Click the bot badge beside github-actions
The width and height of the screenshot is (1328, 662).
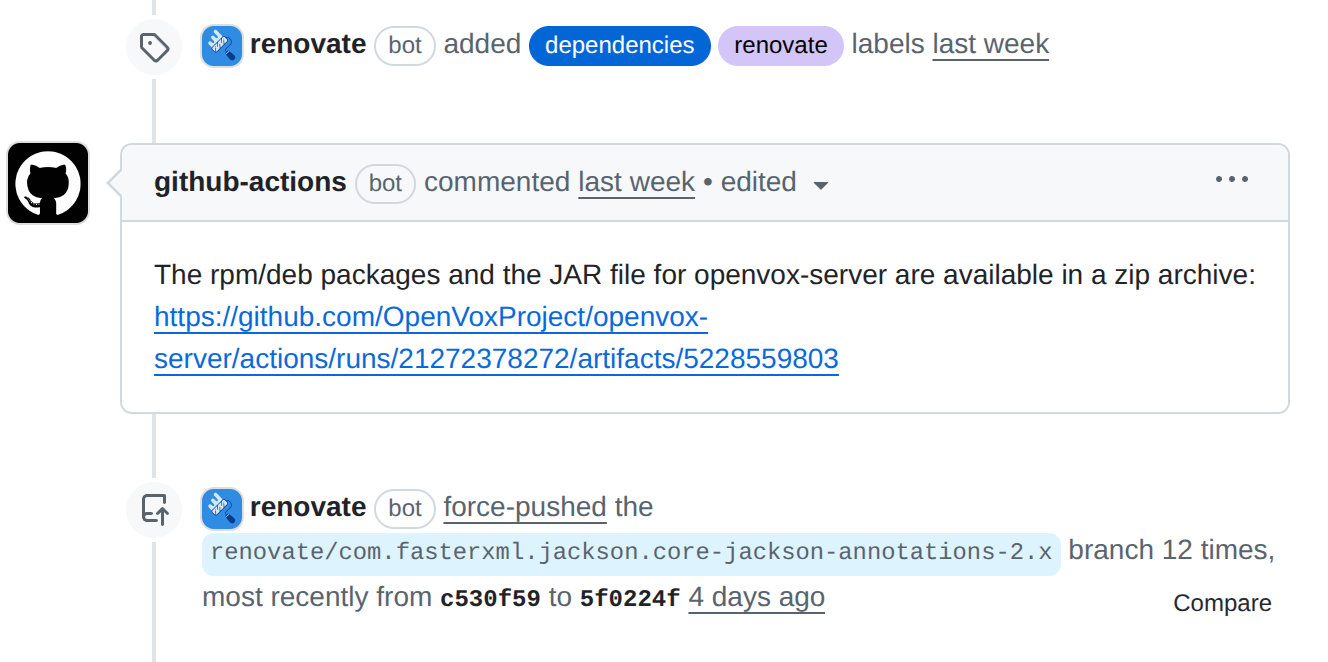[385, 183]
